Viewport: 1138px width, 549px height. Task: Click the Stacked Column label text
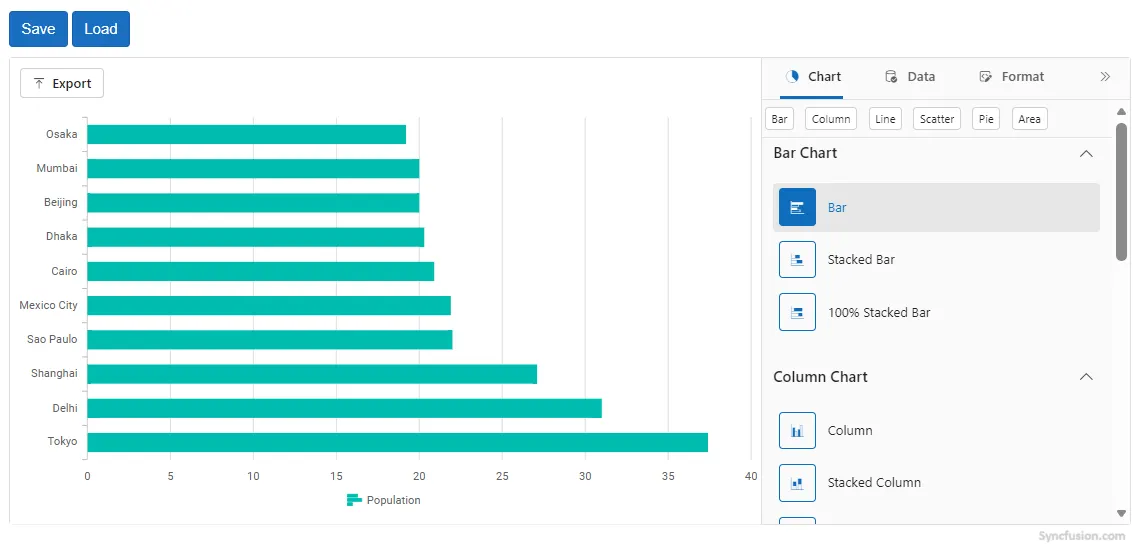[x=875, y=483]
